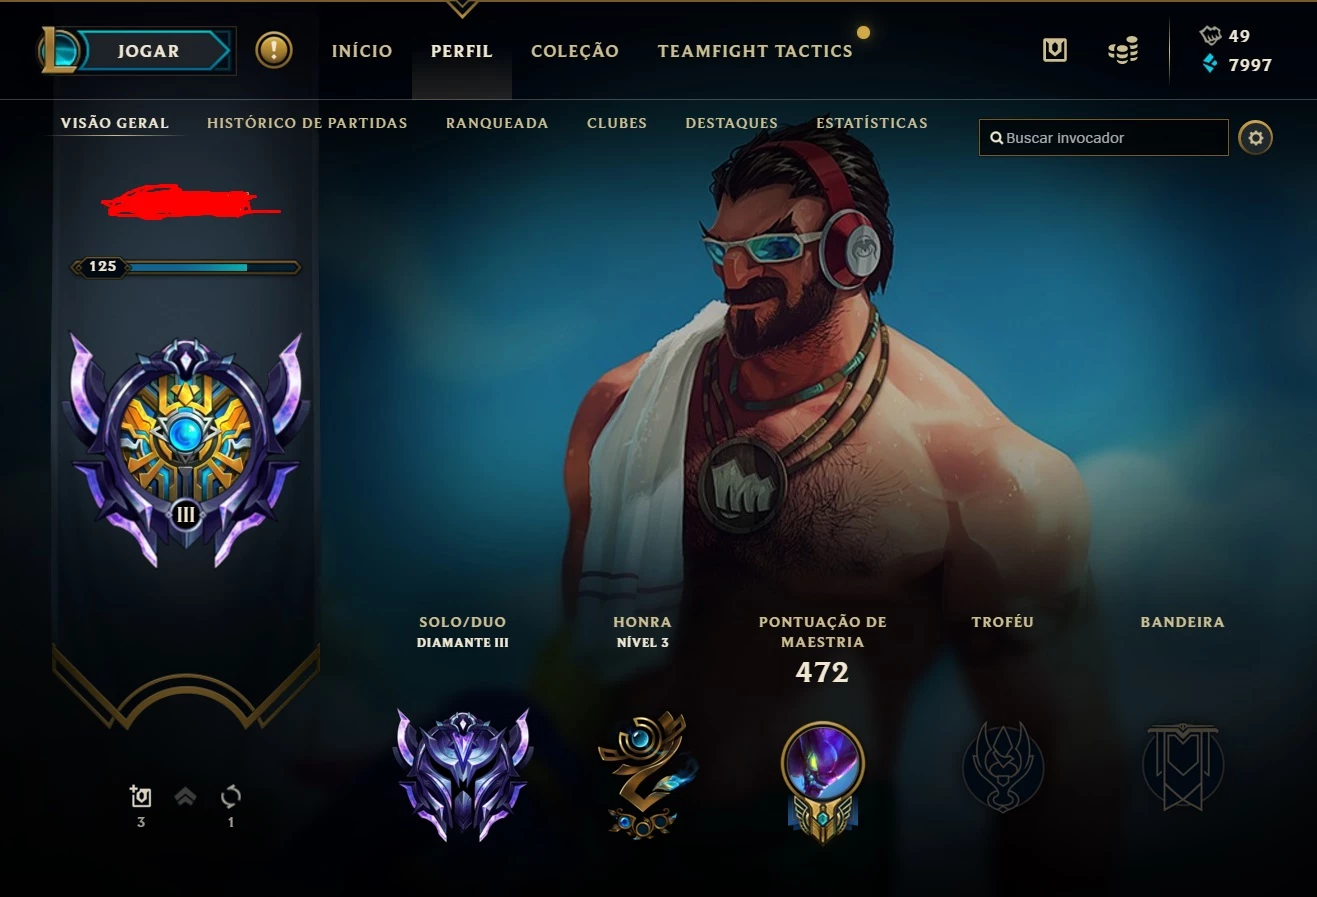Click the level 125 experience progress bar

coord(186,267)
